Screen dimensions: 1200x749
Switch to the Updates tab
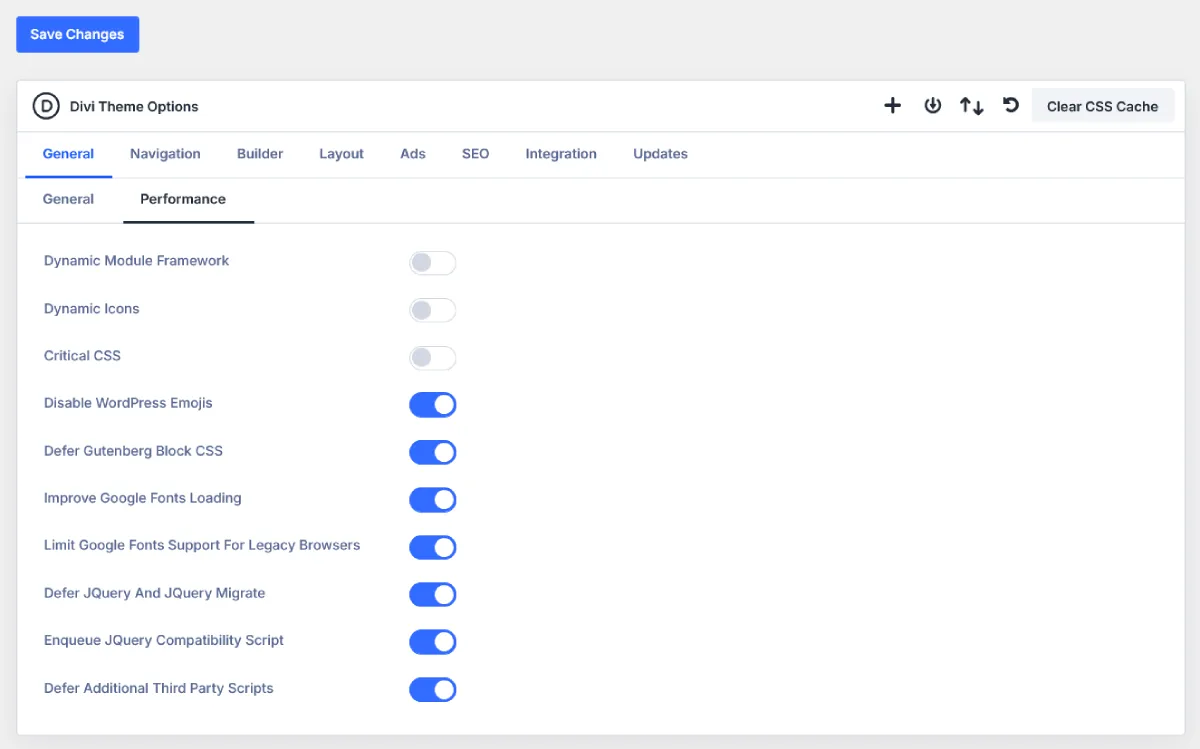click(x=660, y=154)
